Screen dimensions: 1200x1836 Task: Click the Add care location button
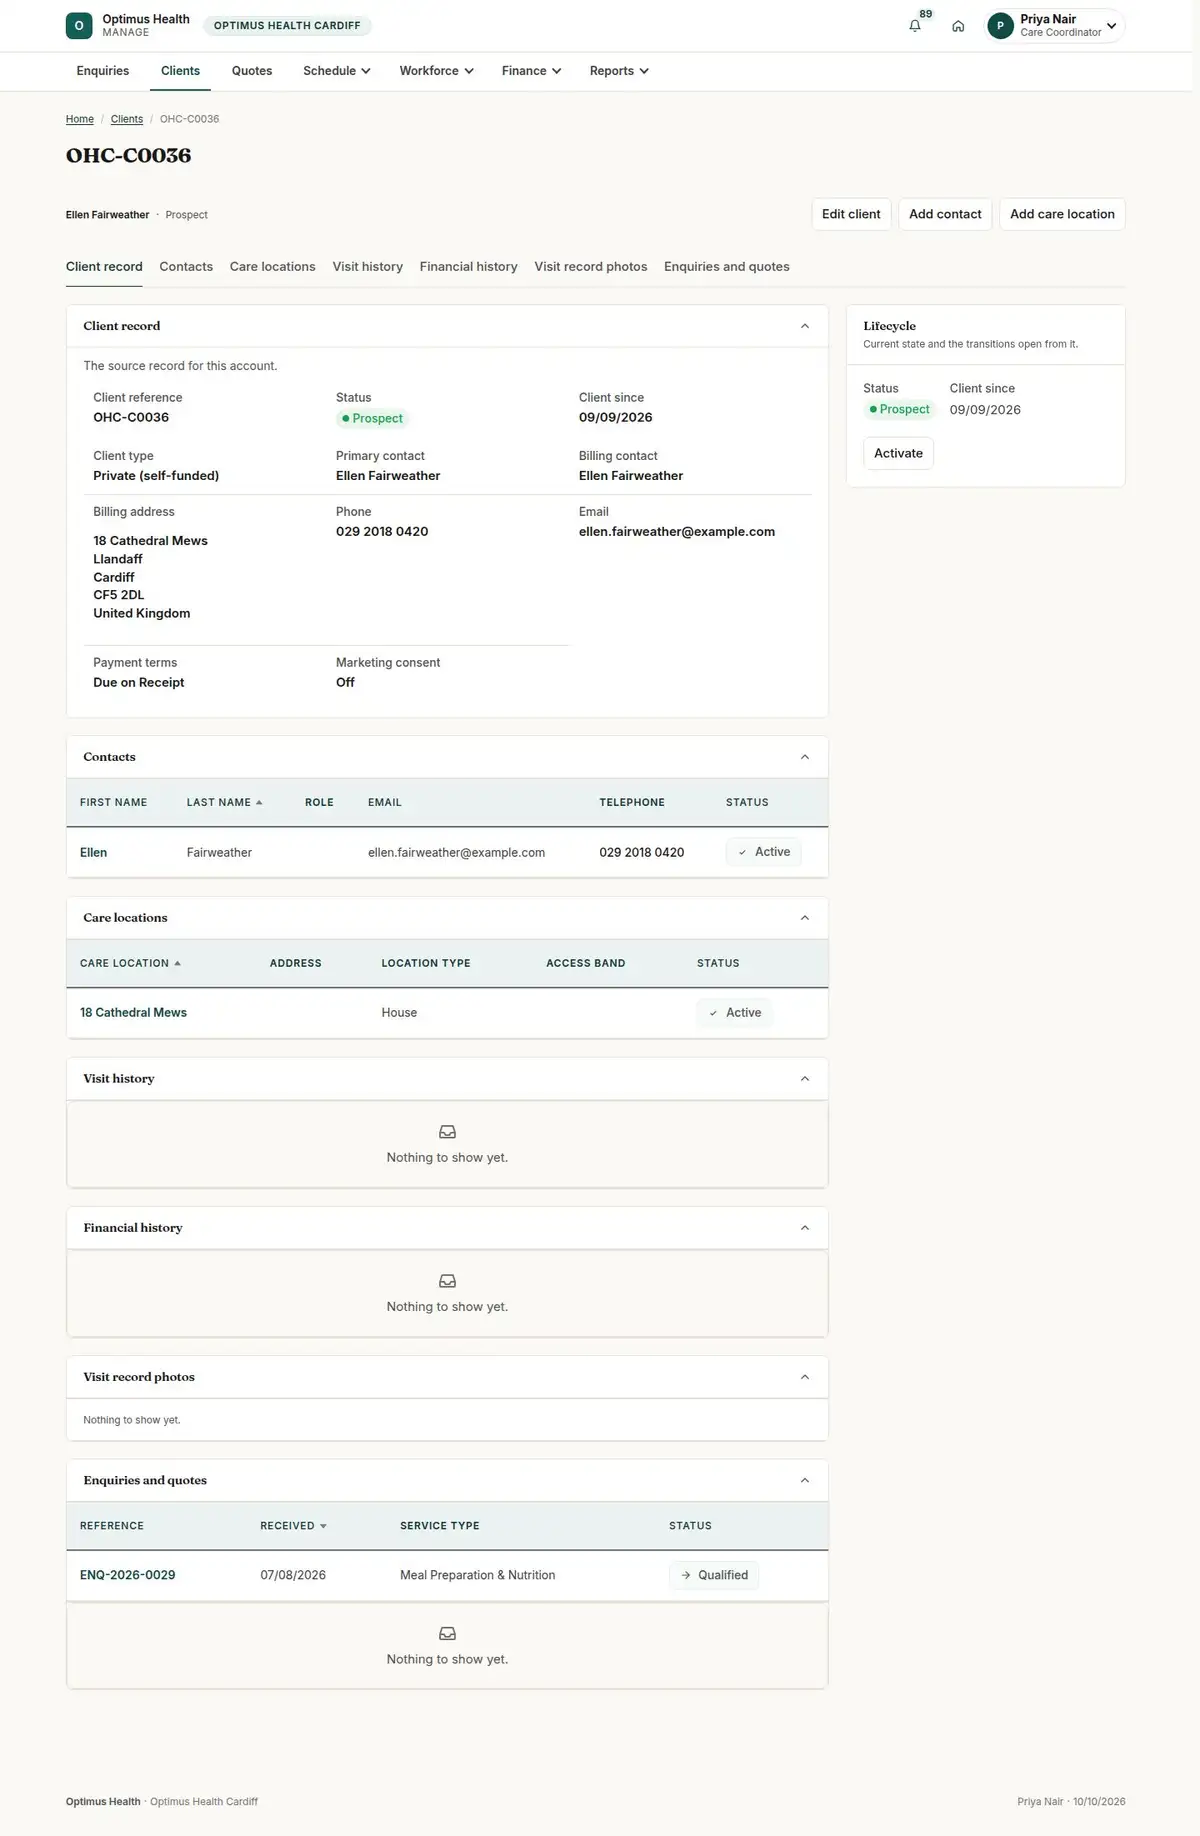click(1062, 214)
